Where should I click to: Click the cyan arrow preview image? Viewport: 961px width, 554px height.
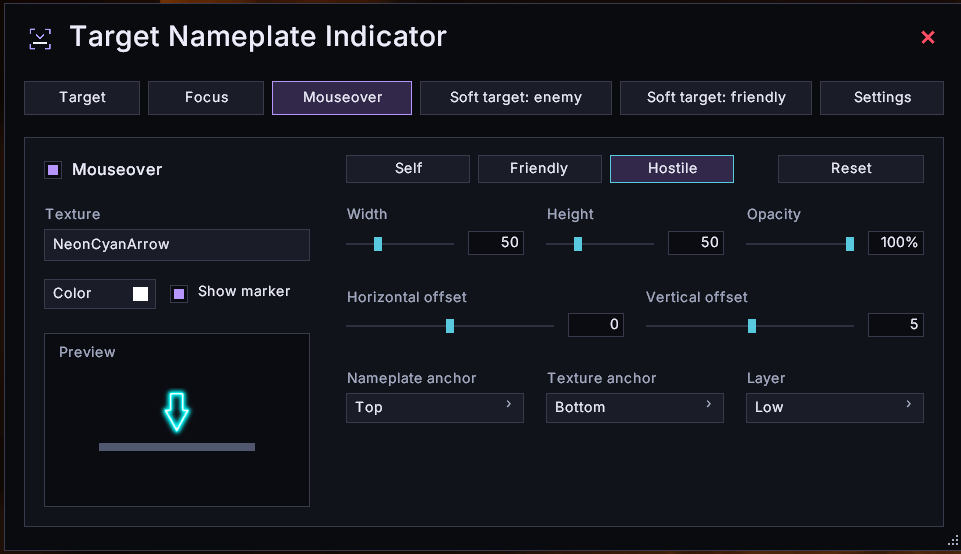point(177,412)
